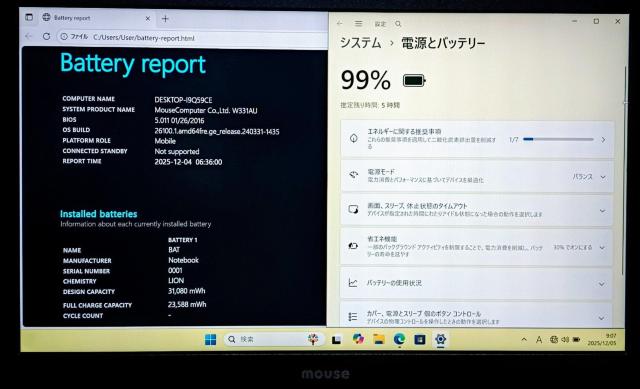The height and width of the screenshot is (389, 640).
Task: Open the Settings navigation hamburger menu
Action: click(x=358, y=24)
